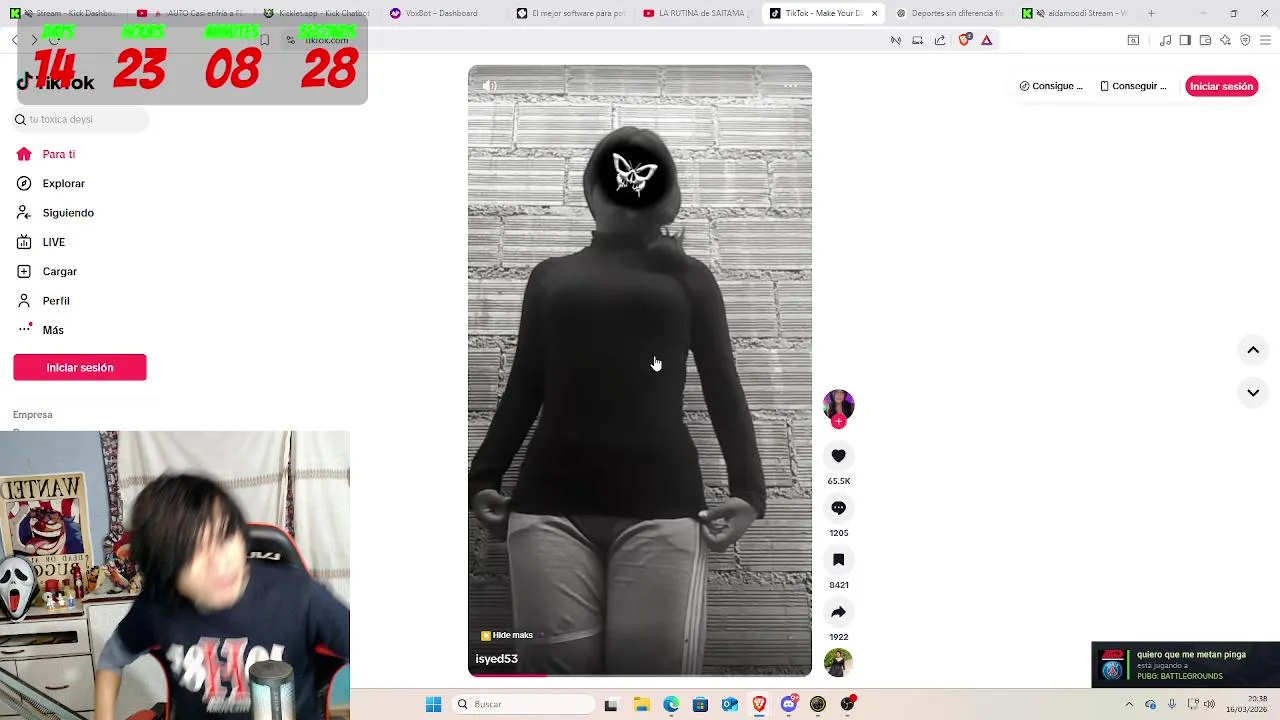Screen dimensions: 1280x720
Task: Open Microsoft Store from the taskbar
Action: pyautogui.click(x=700, y=704)
